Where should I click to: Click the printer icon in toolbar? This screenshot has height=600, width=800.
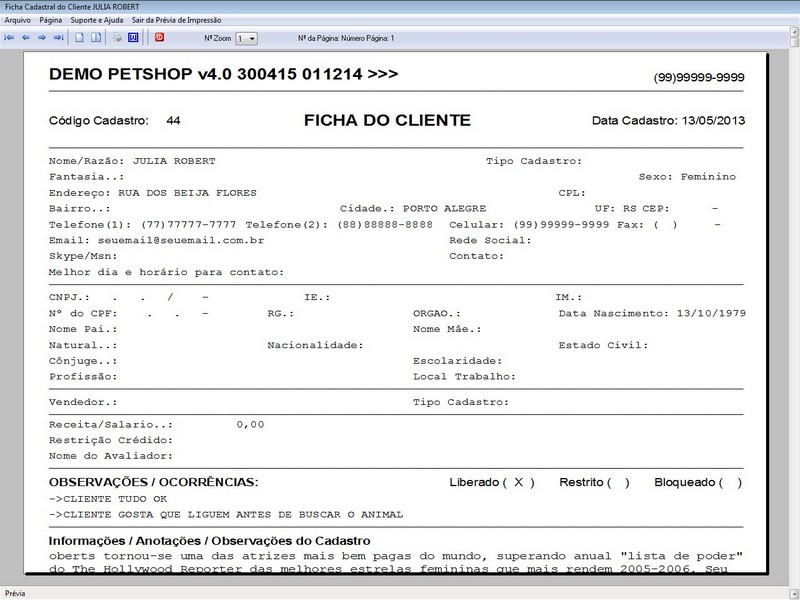(x=117, y=38)
